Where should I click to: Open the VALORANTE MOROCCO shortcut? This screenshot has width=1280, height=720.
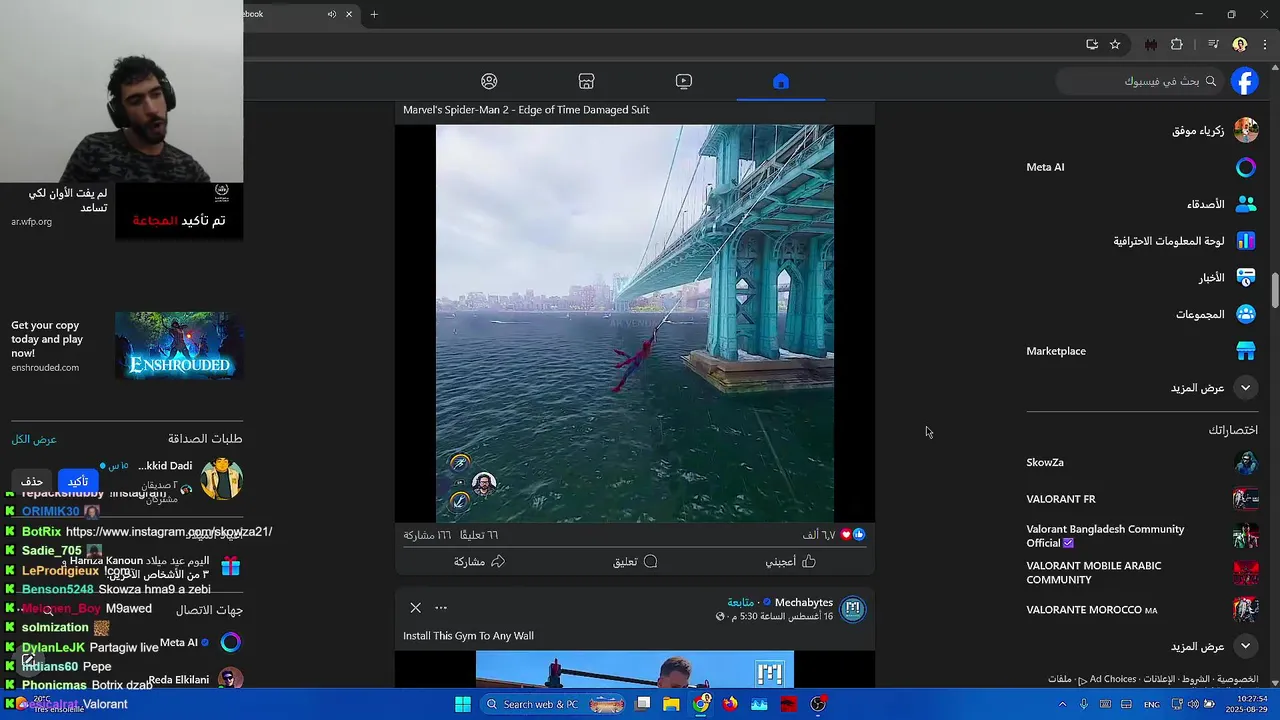click(1142, 609)
